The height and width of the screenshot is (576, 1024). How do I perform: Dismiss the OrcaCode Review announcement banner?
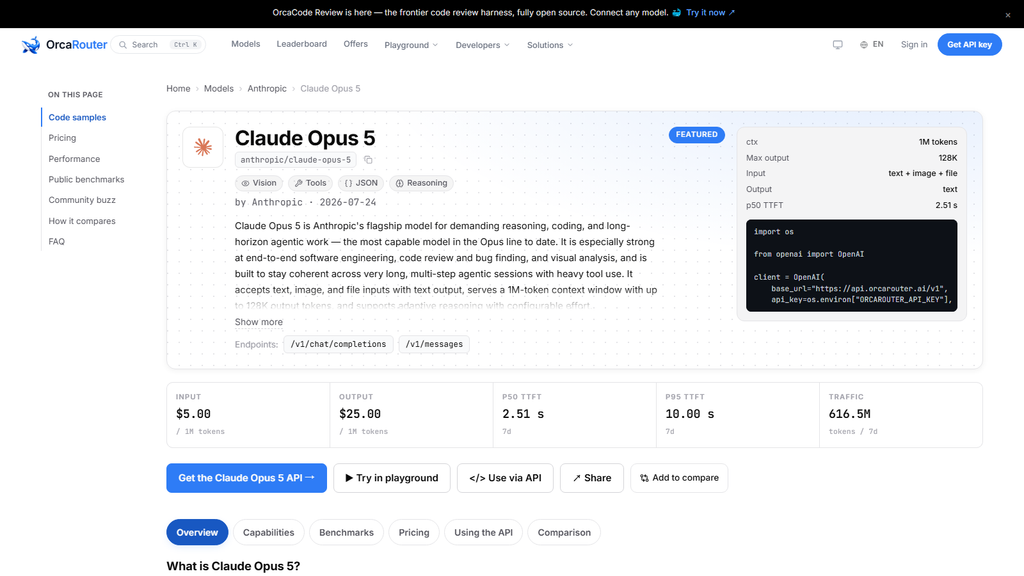click(1008, 15)
